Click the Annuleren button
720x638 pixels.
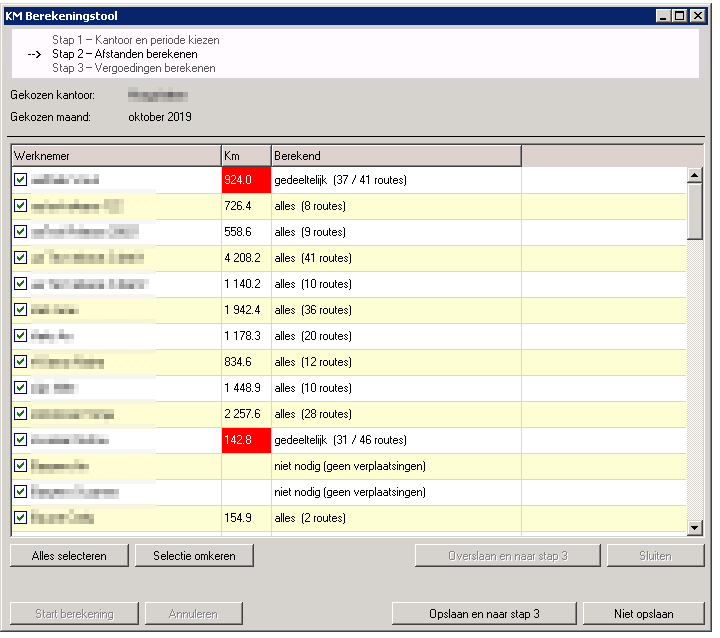pyautogui.click(x=193, y=614)
